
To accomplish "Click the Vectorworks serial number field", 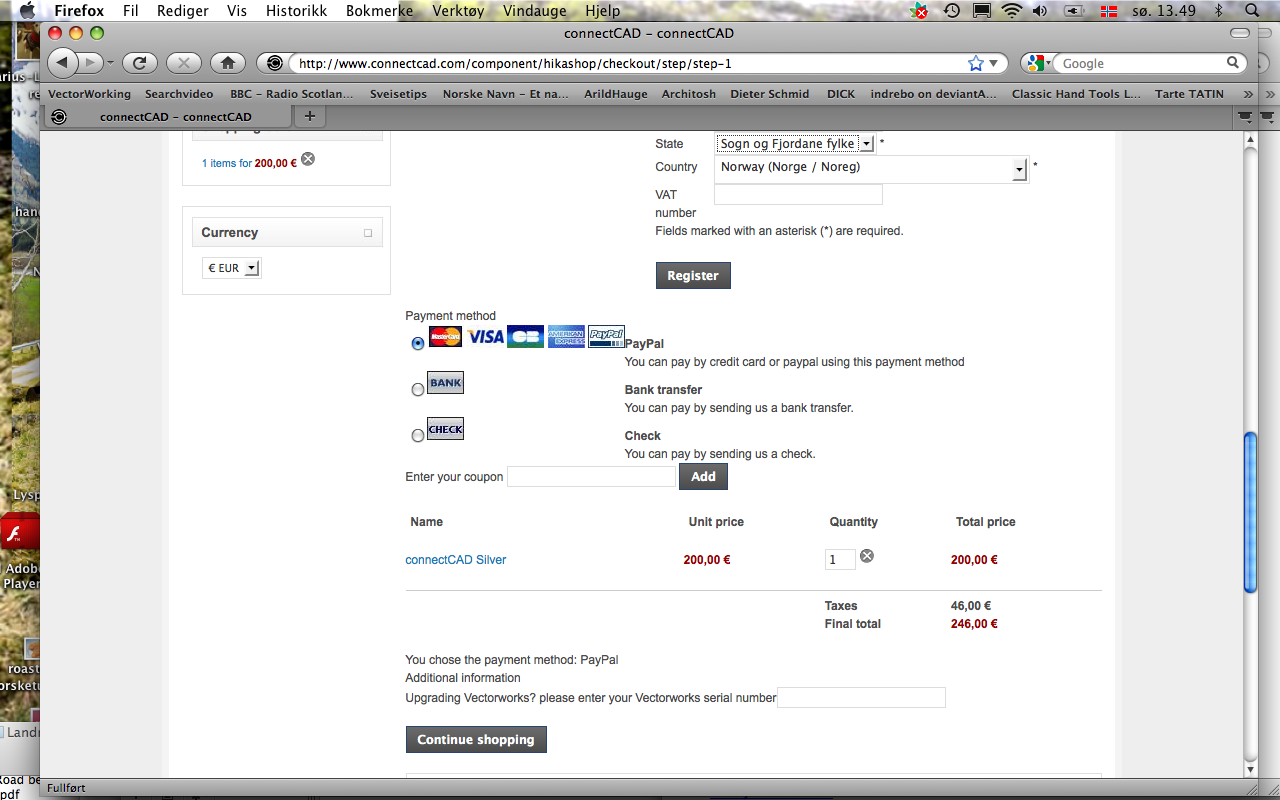I will (x=861, y=697).
